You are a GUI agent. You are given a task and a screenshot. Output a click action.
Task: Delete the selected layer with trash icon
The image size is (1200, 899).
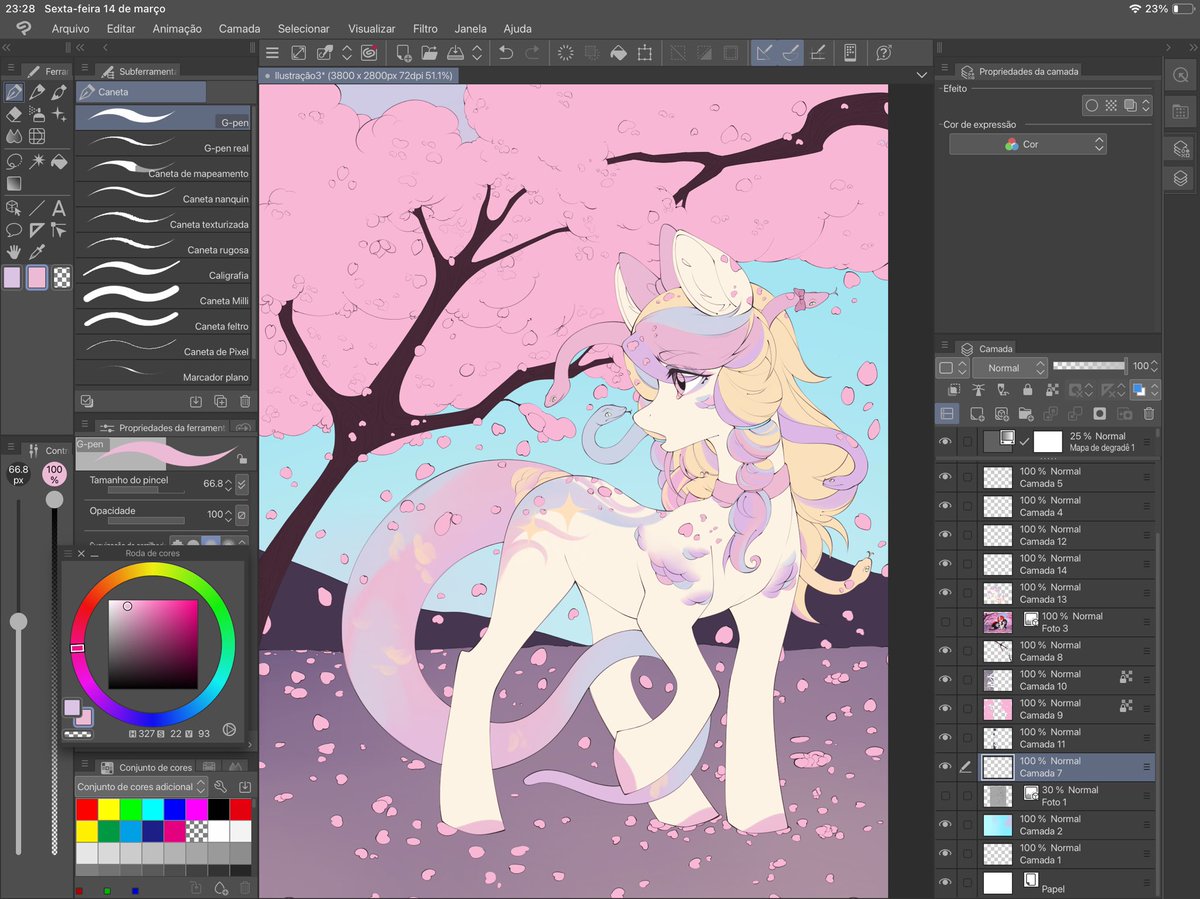coord(1149,413)
